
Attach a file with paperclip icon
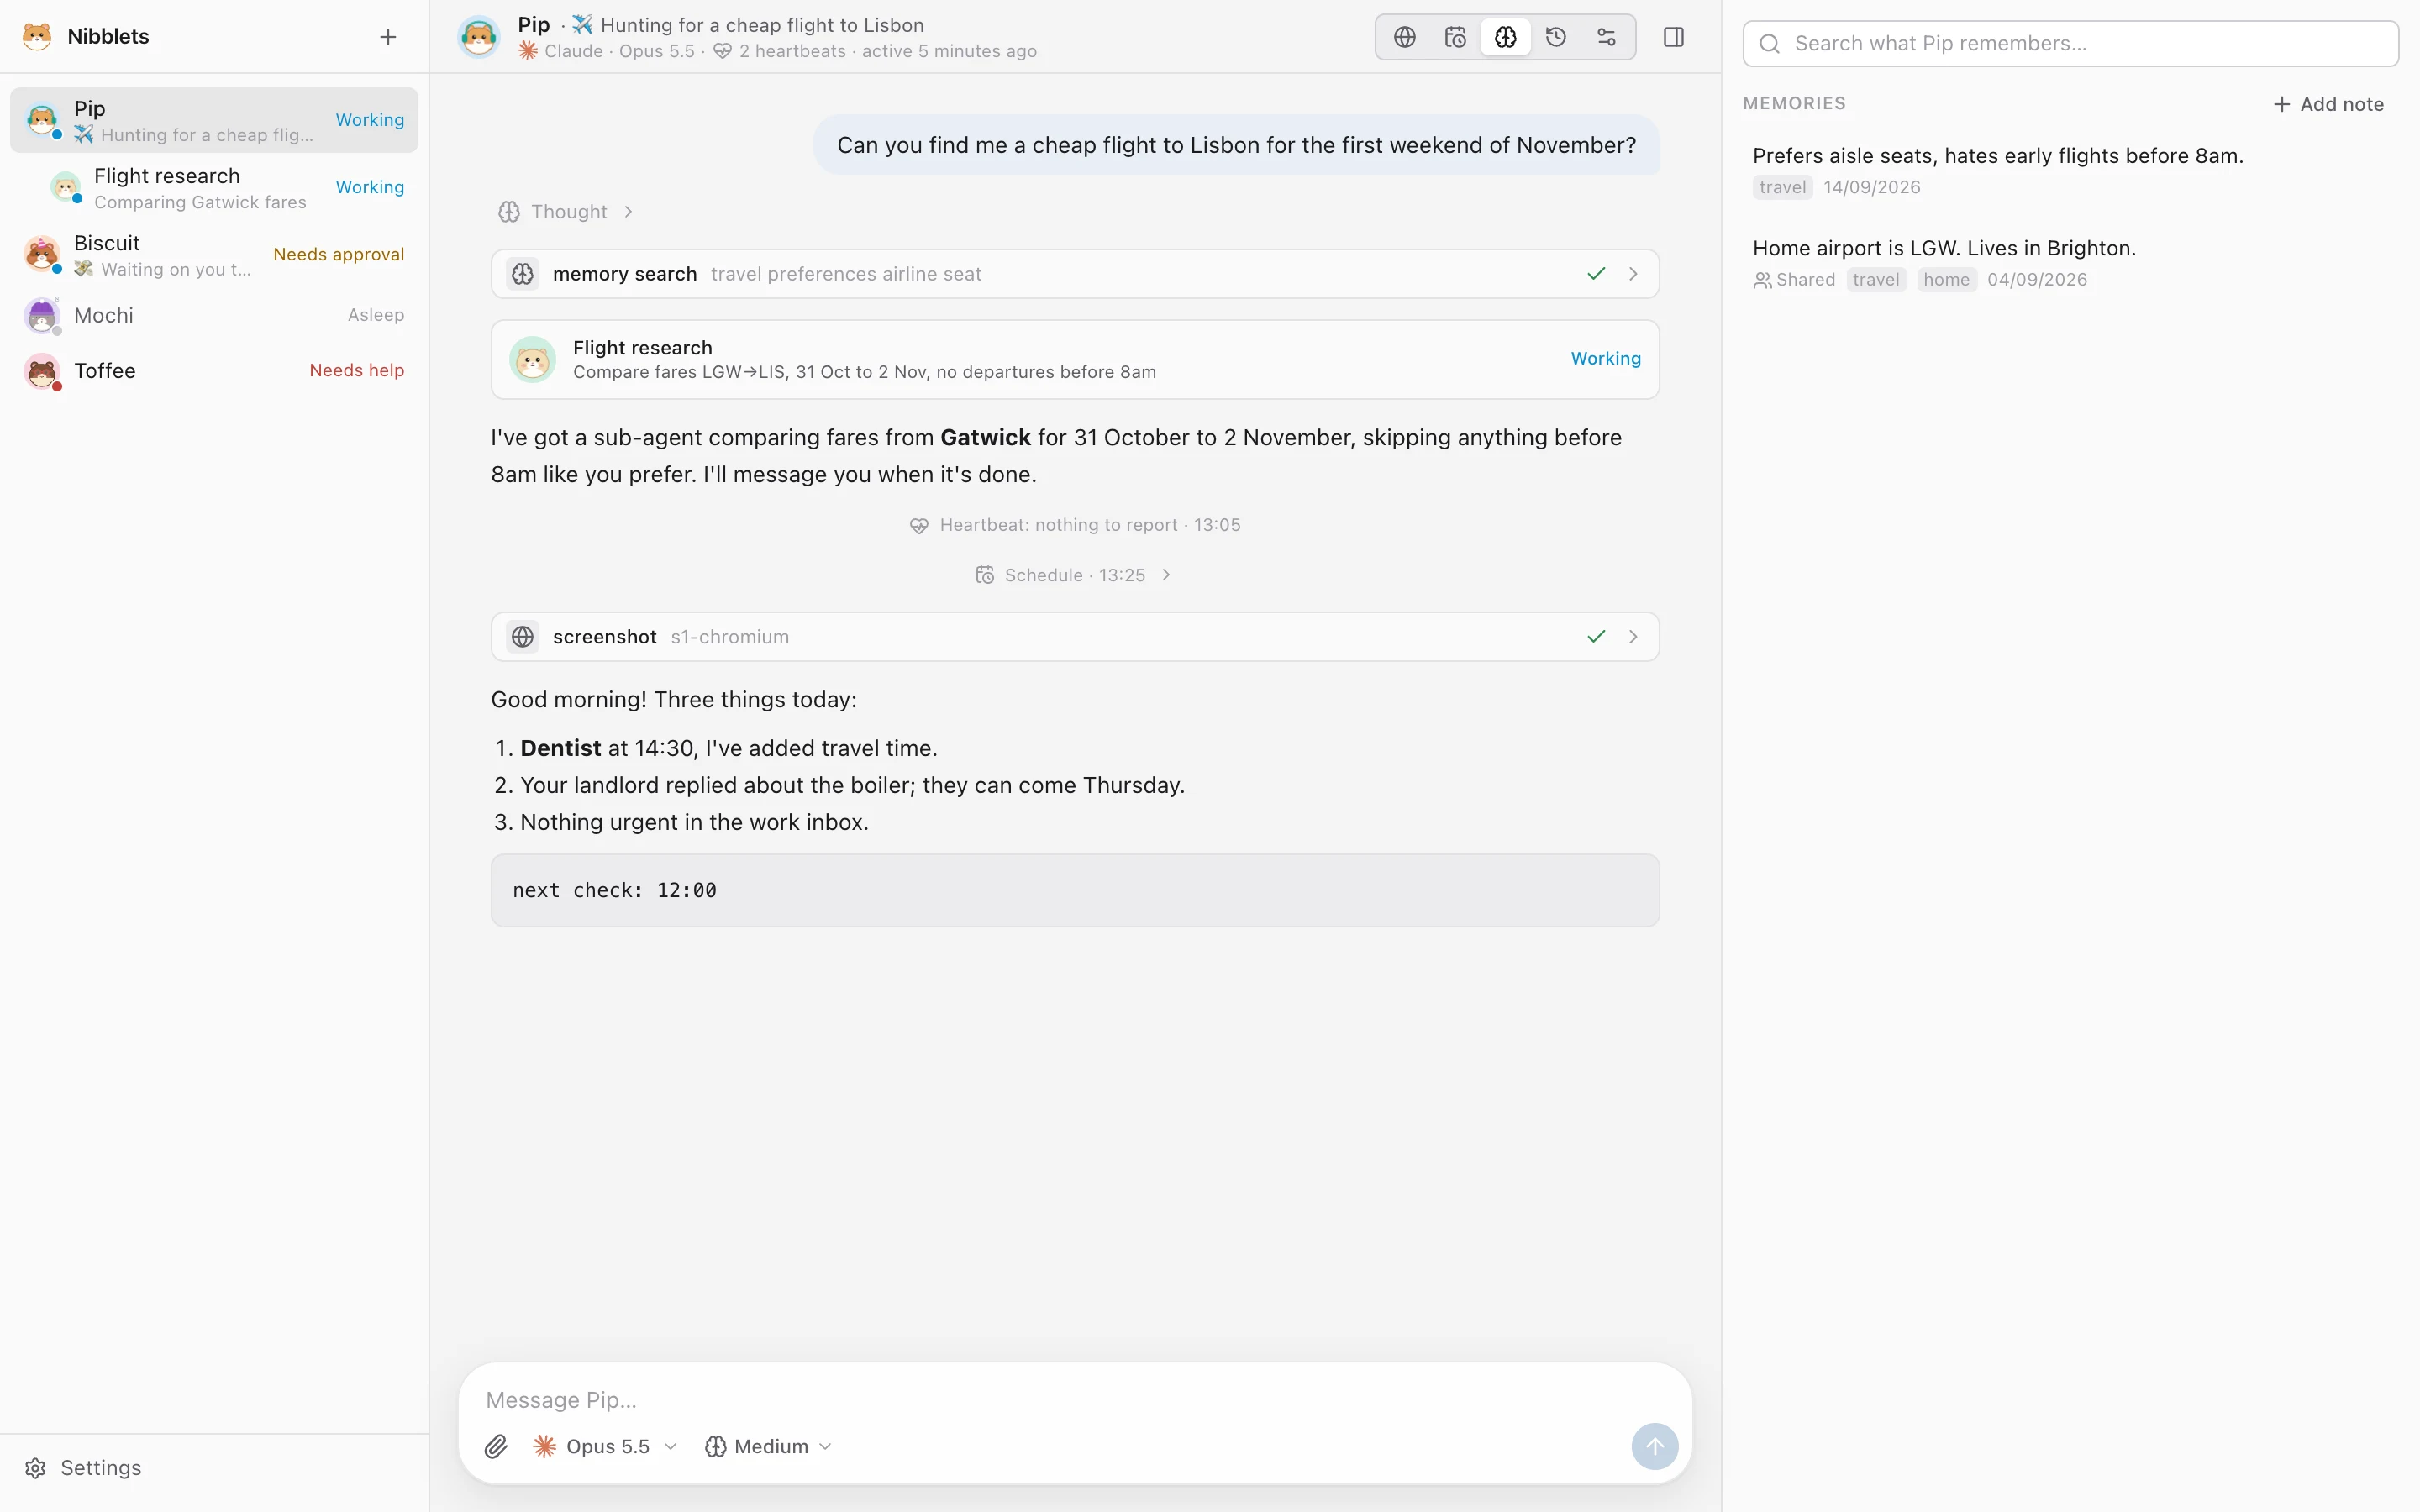point(496,1446)
